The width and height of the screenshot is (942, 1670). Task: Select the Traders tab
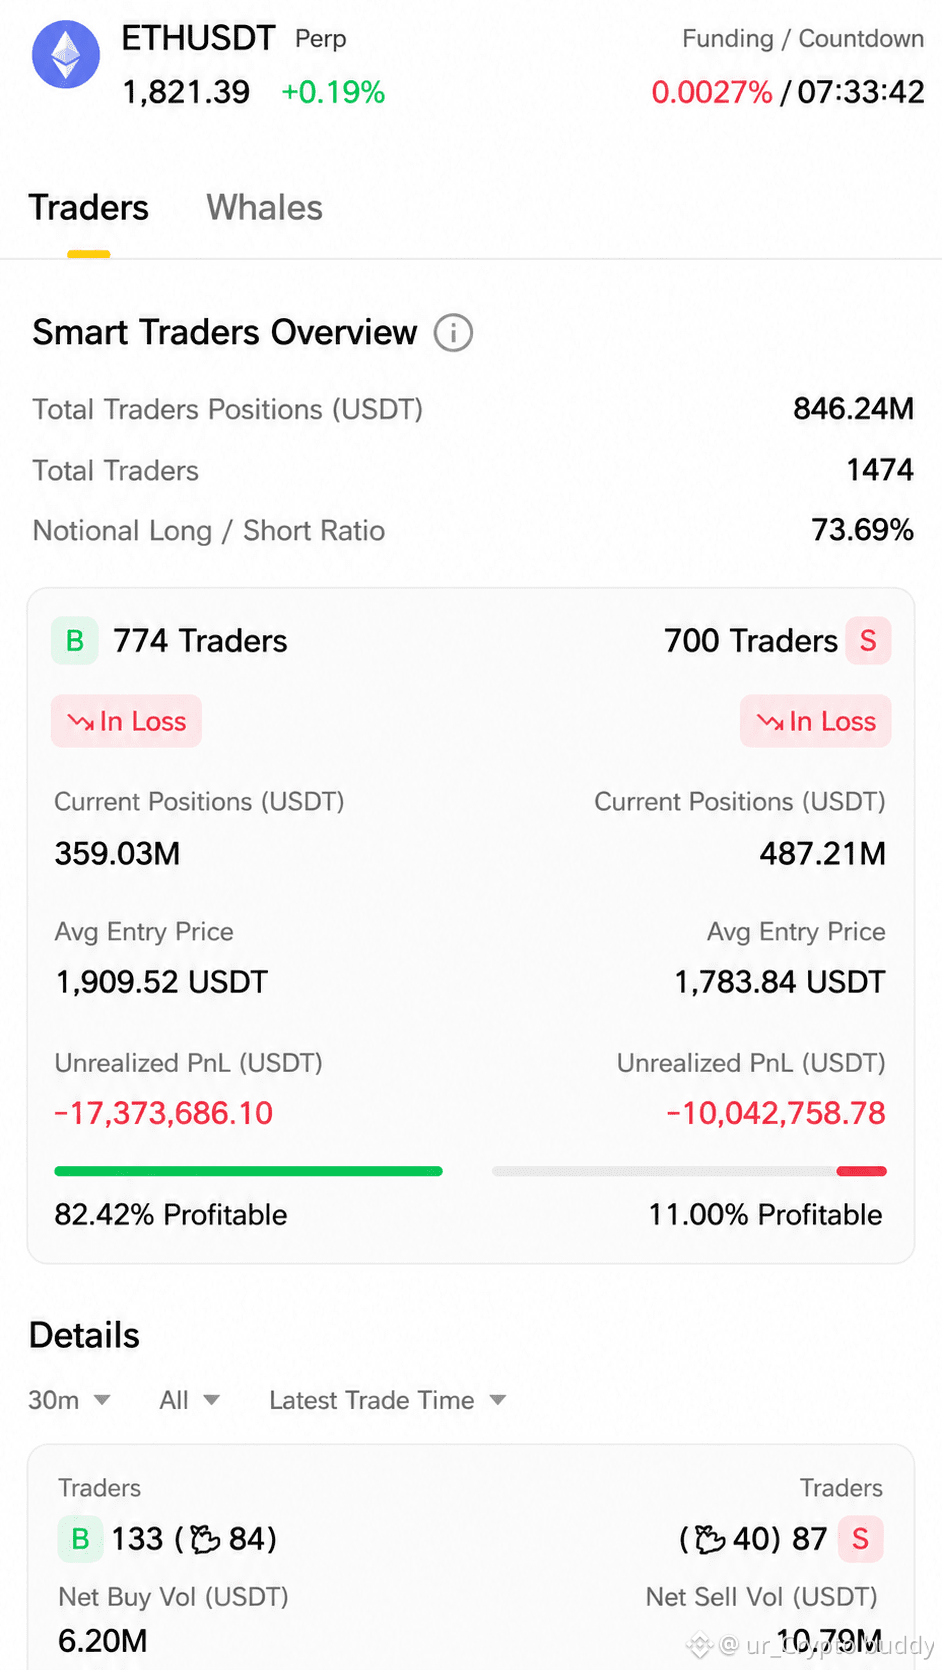[89, 208]
